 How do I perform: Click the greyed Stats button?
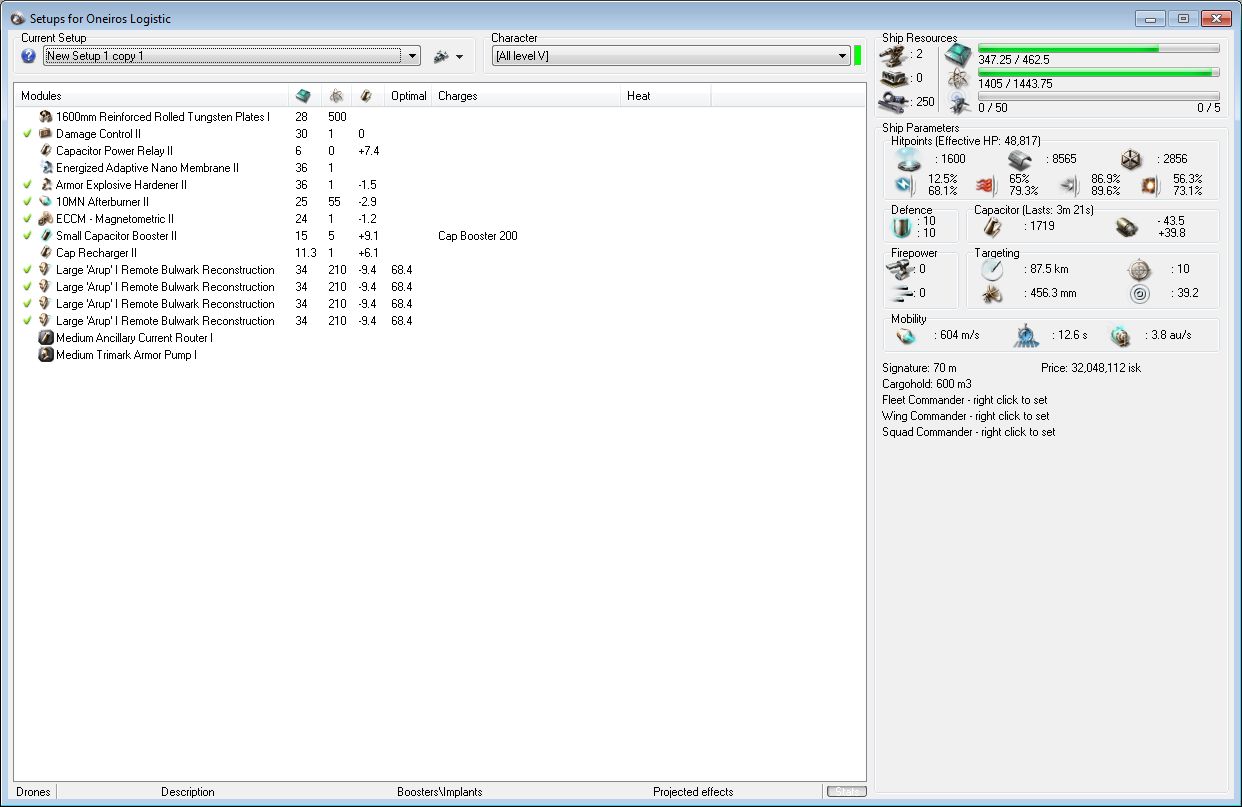click(x=846, y=792)
